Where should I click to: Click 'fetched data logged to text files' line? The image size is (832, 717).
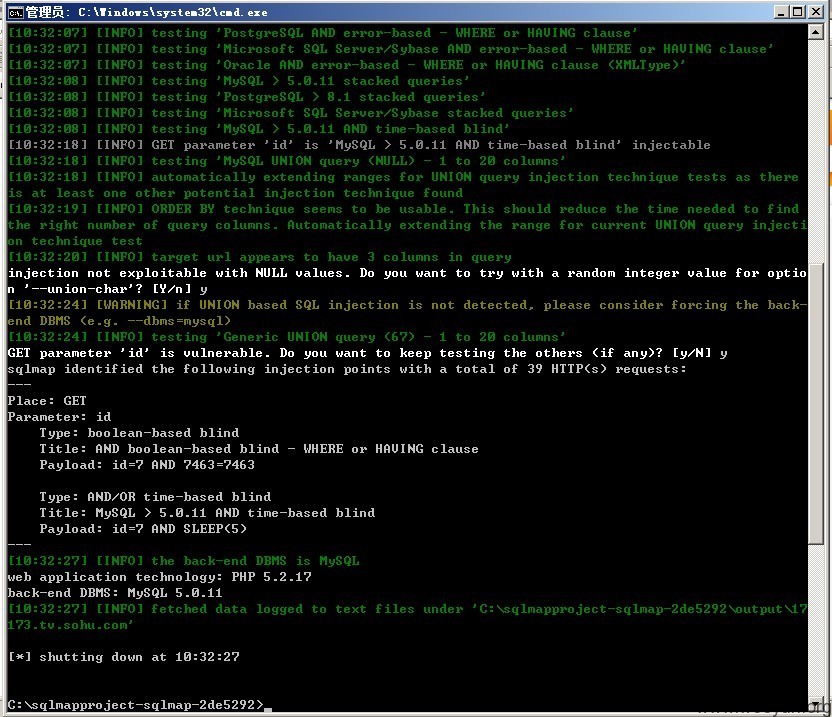coord(407,617)
